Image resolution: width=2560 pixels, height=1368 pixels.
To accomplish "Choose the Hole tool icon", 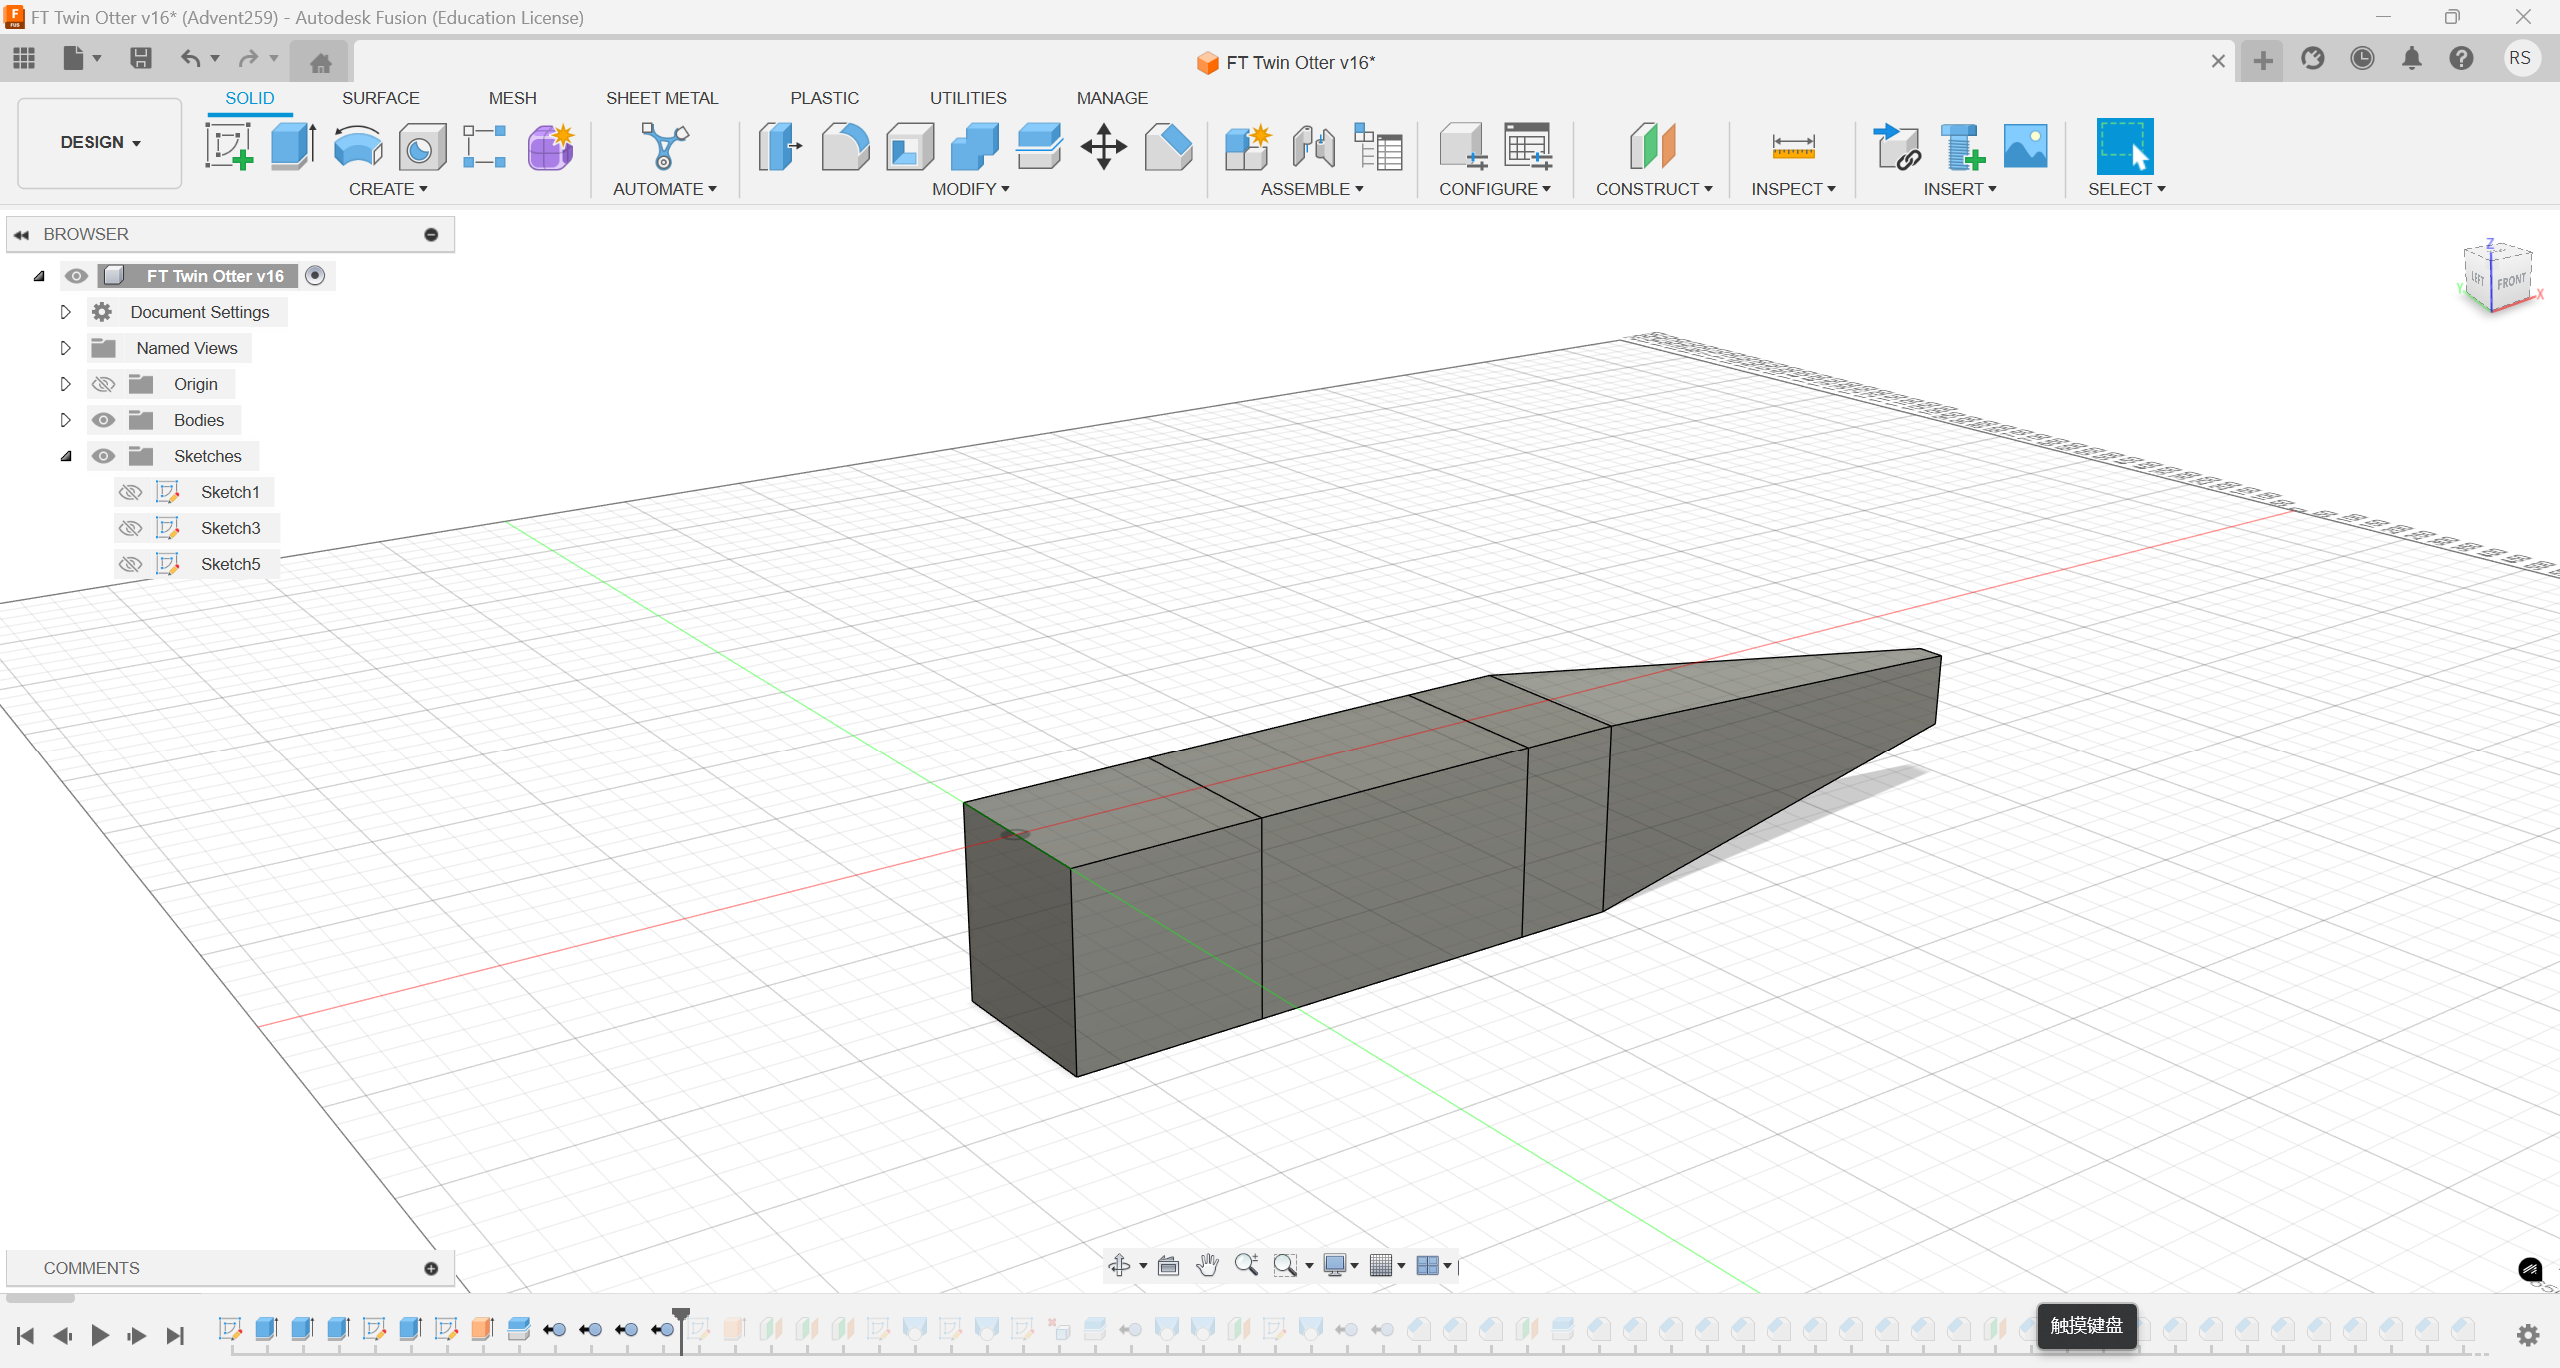I will click(421, 148).
